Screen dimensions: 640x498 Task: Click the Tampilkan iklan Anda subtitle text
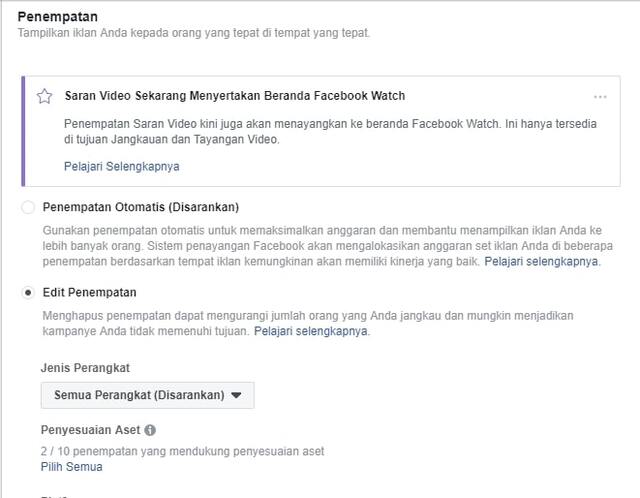[x=193, y=33]
